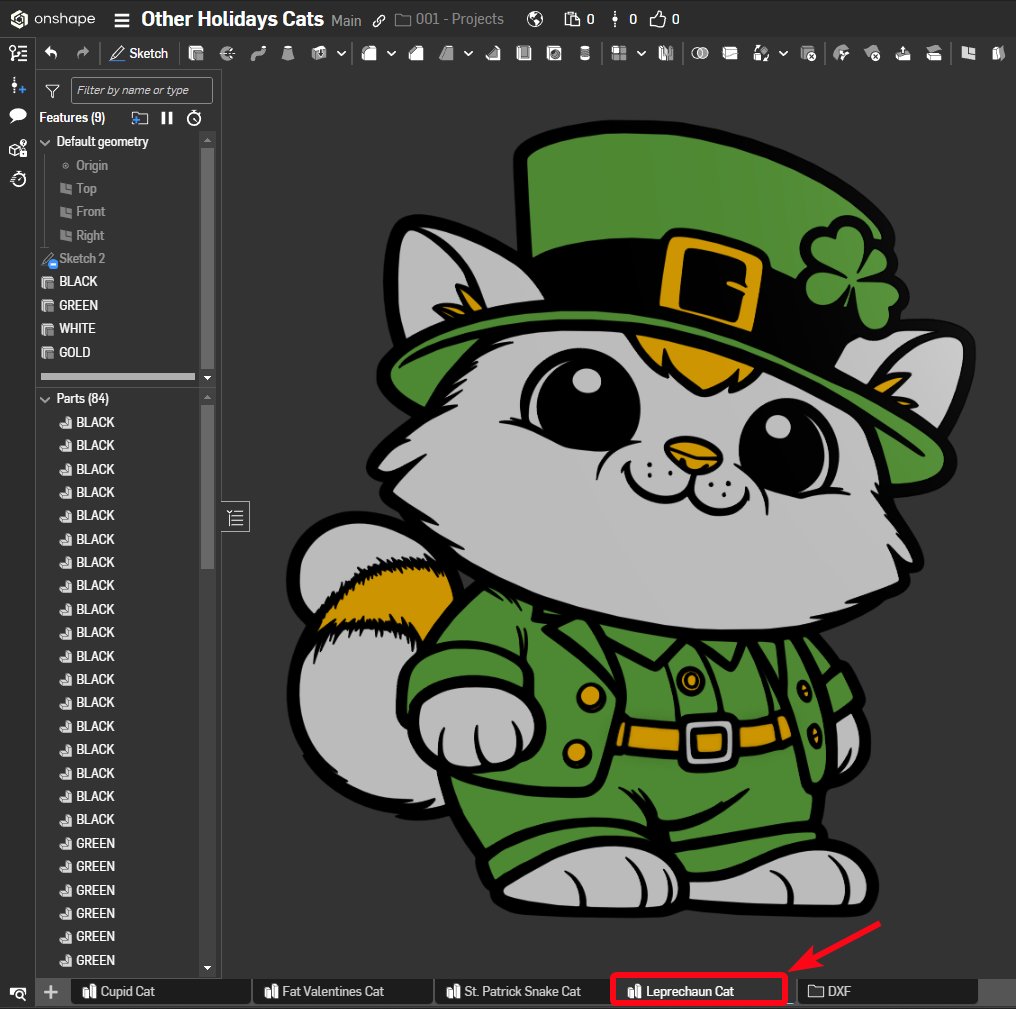Screen dimensions: 1016x1009
Task: Select the Thicken tool
Action: pos(319,53)
